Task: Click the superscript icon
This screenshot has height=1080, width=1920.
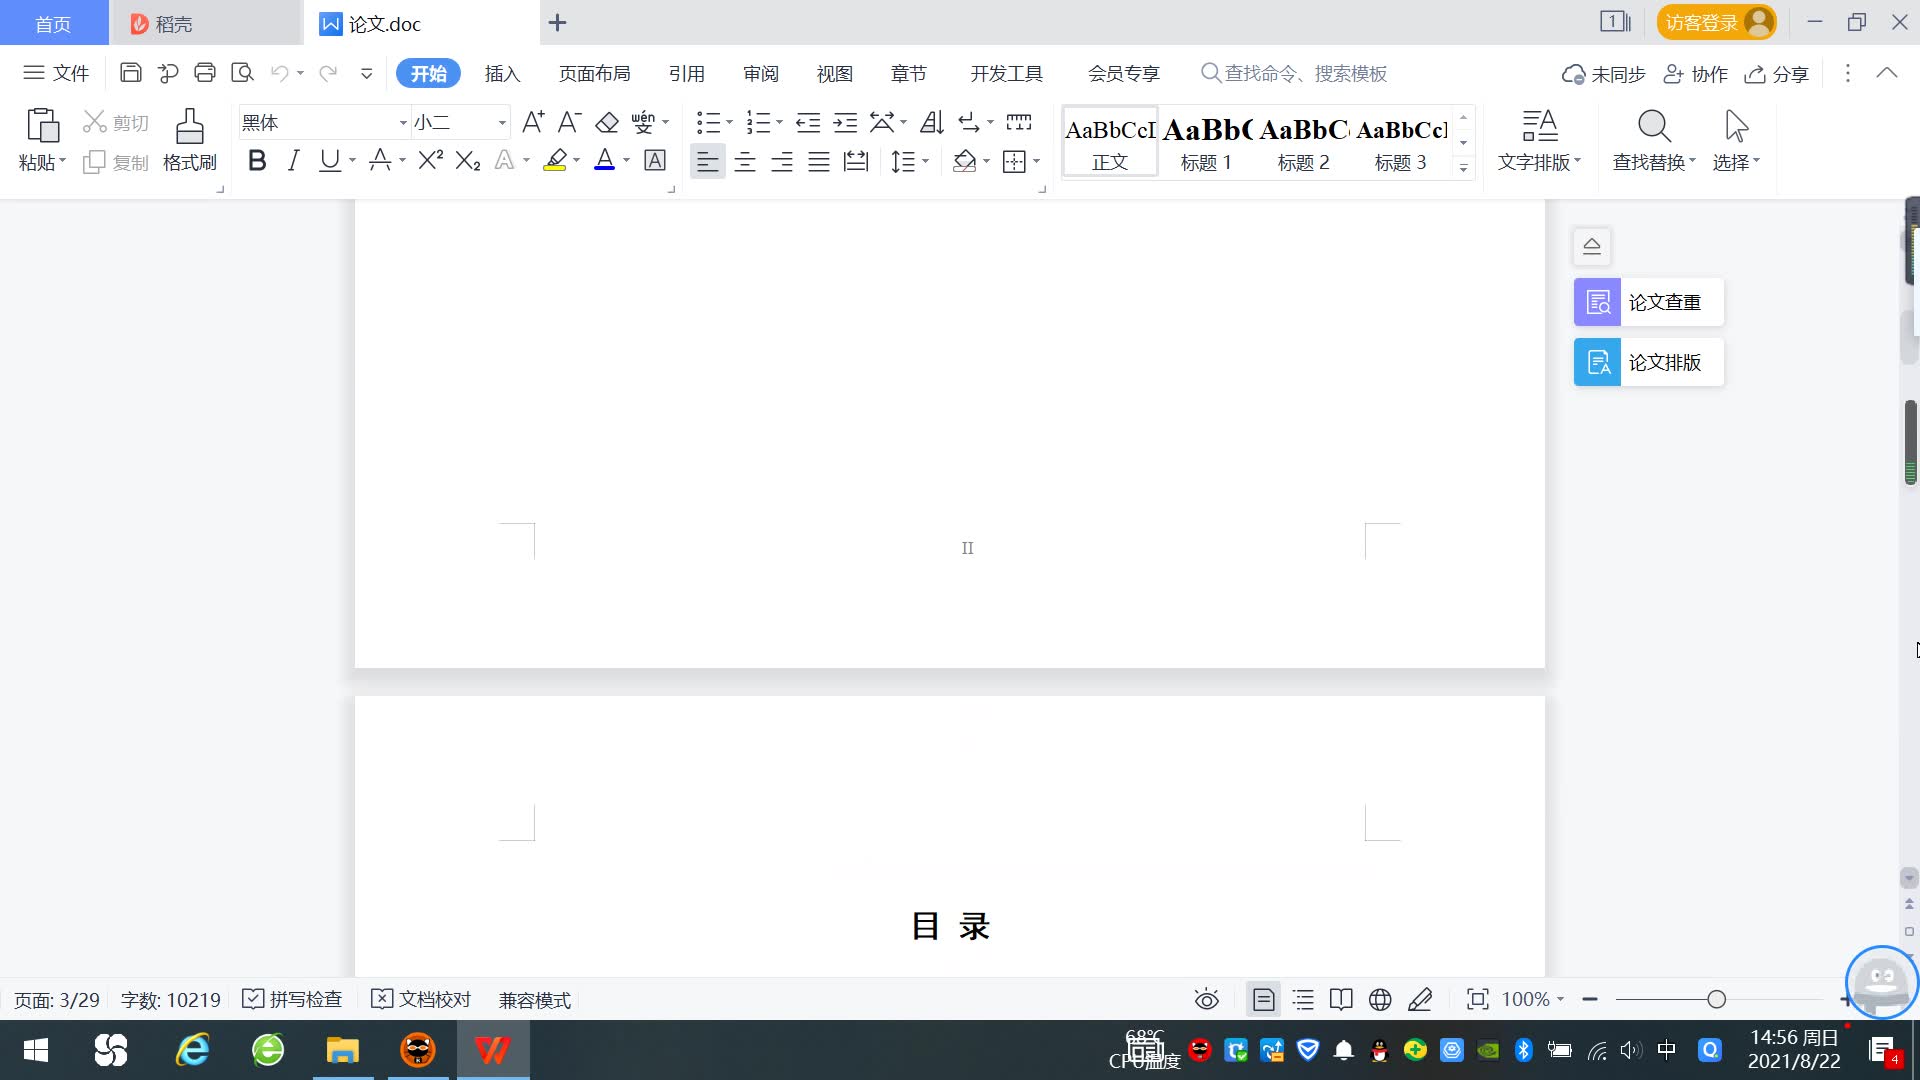Action: [x=430, y=161]
